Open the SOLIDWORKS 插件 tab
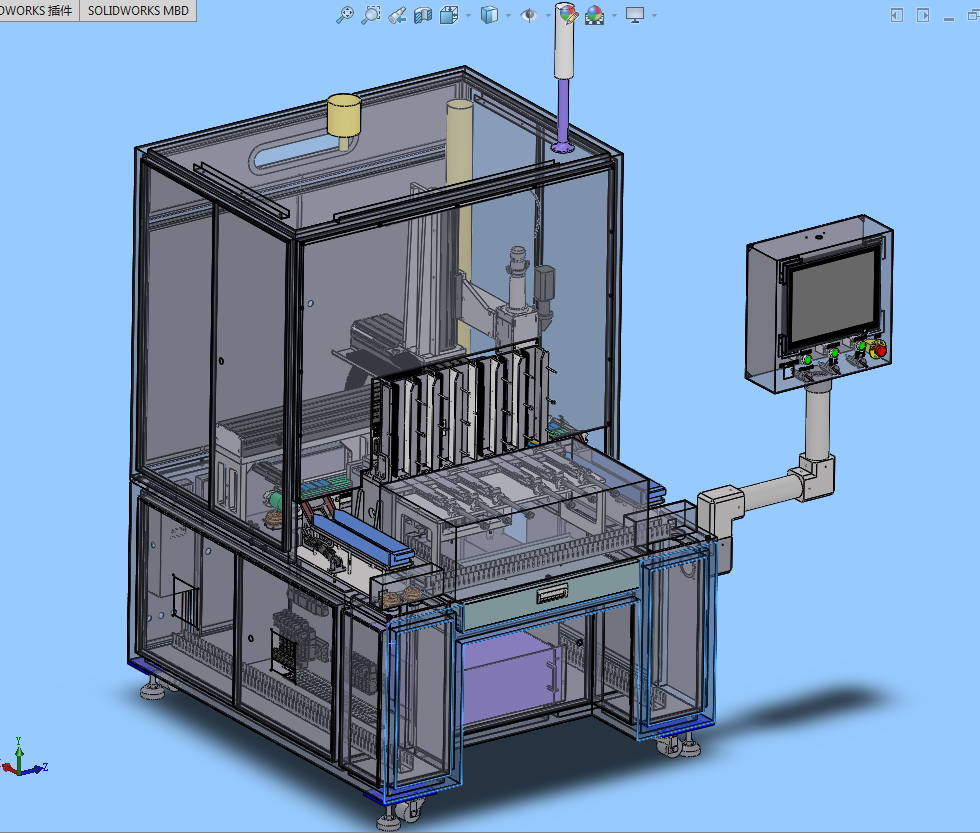The image size is (980, 833). [x=39, y=11]
